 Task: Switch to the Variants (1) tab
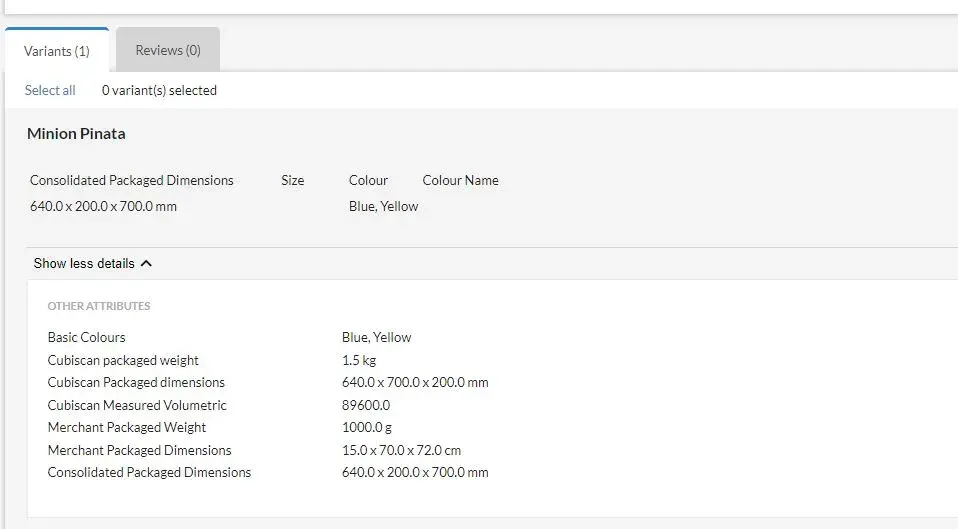pyautogui.click(x=57, y=51)
